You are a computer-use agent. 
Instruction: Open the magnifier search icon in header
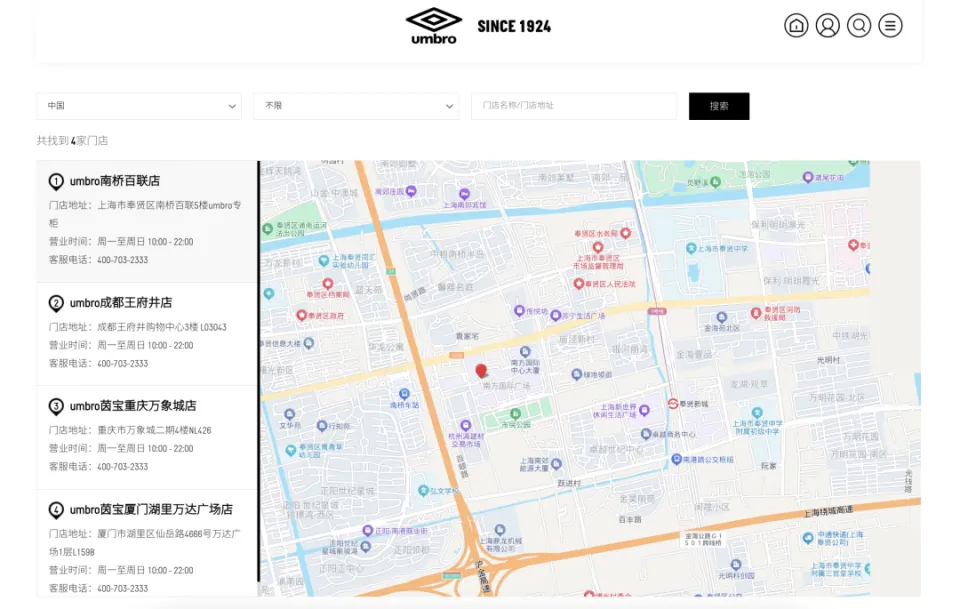click(859, 26)
